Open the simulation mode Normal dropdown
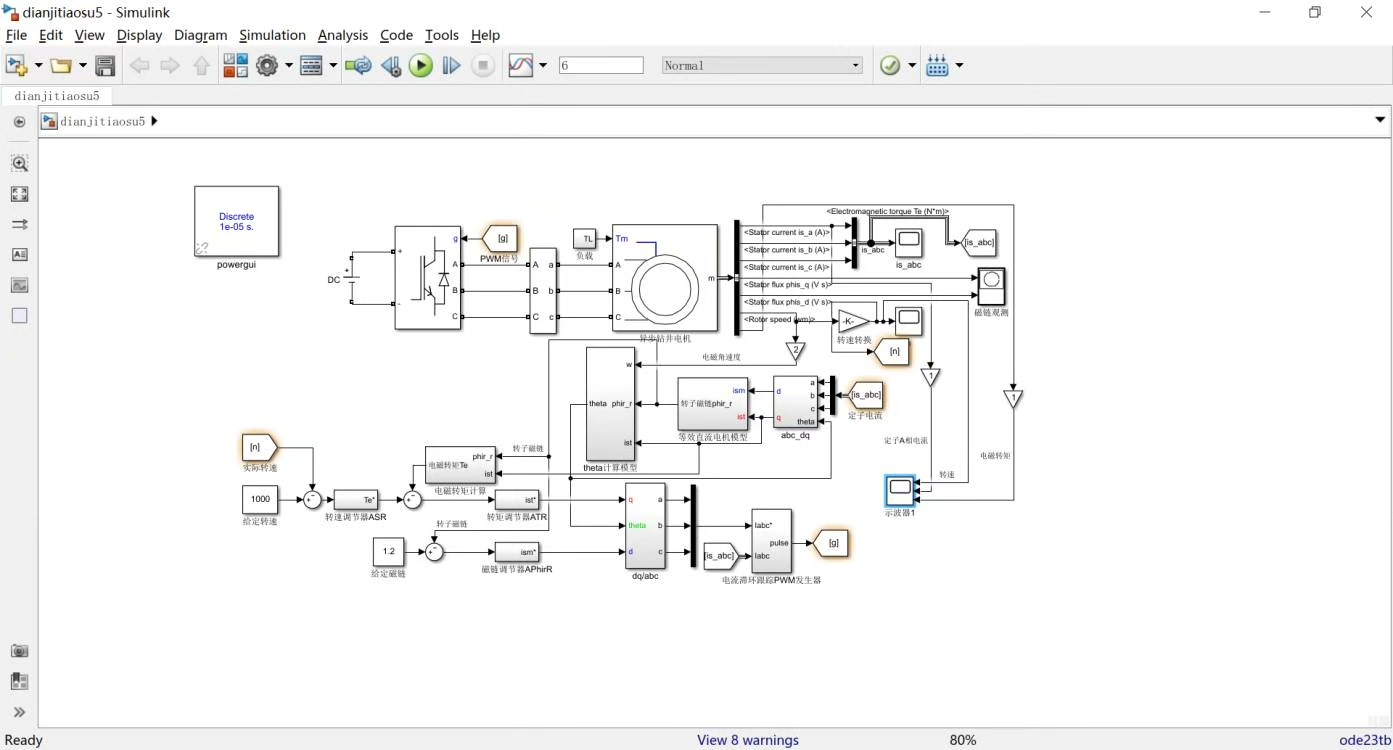The width and height of the screenshot is (1393, 750). (x=762, y=65)
